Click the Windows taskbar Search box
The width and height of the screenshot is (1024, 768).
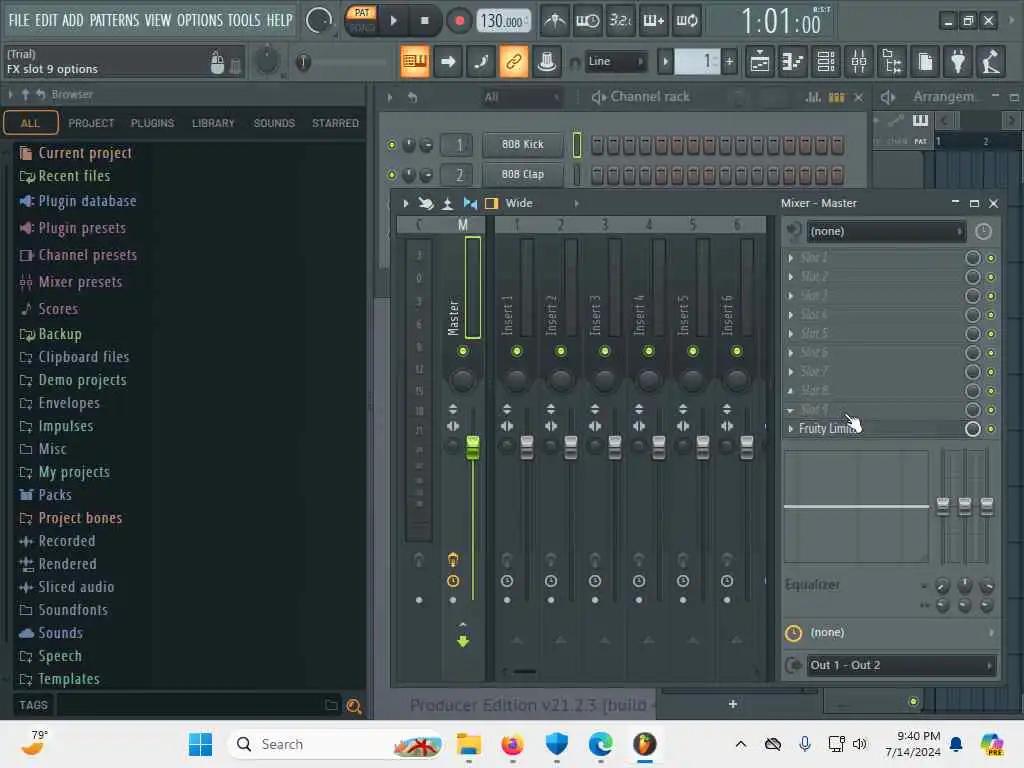coord(335,744)
